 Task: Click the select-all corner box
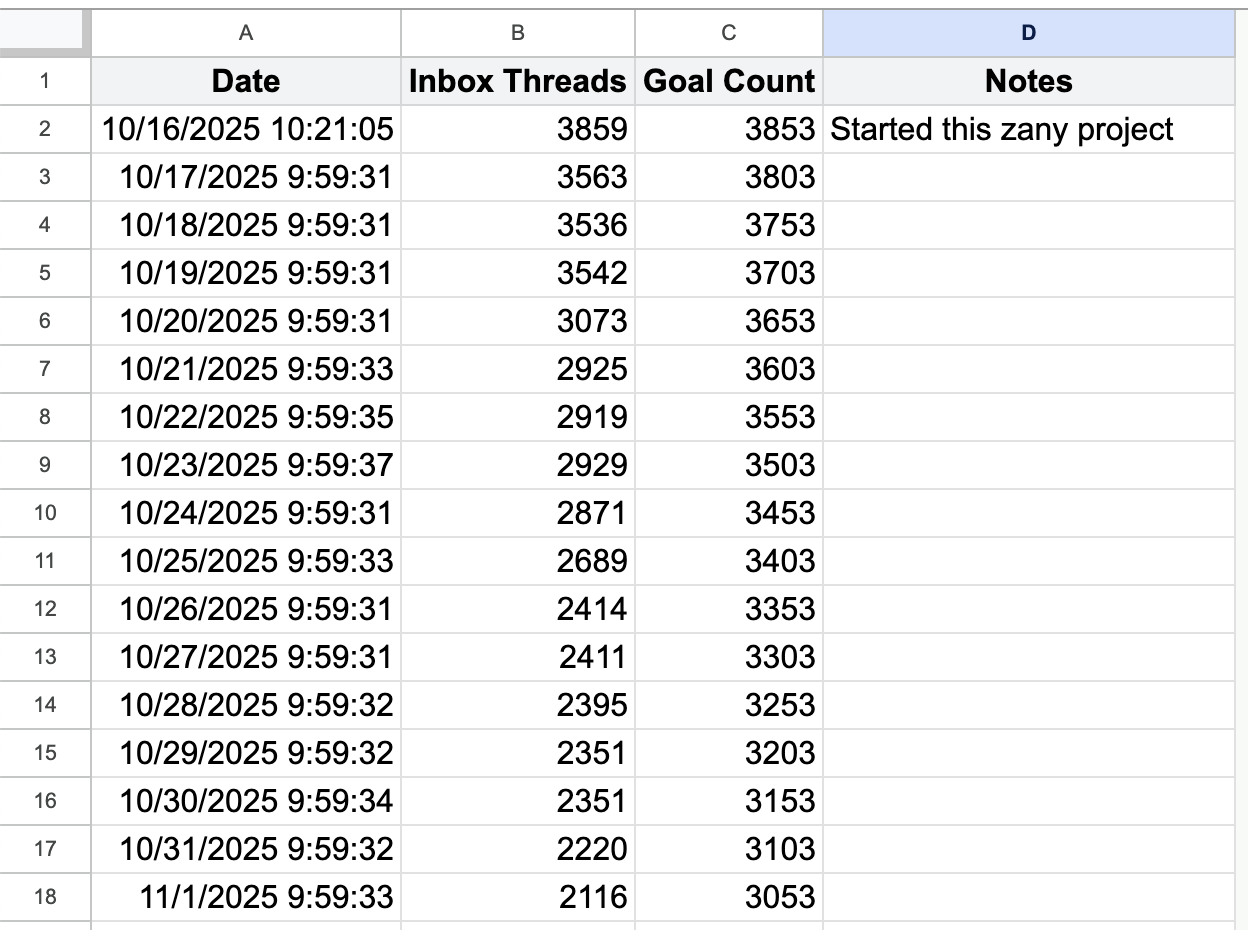point(45,33)
